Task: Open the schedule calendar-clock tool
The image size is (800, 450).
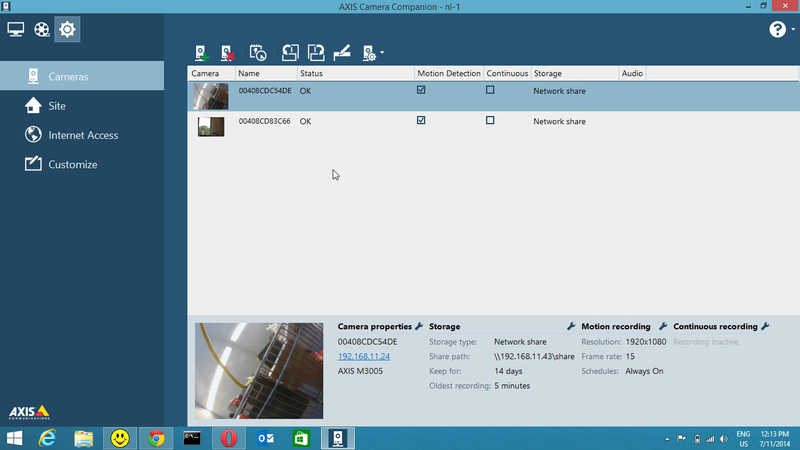Action: (258, 53)
